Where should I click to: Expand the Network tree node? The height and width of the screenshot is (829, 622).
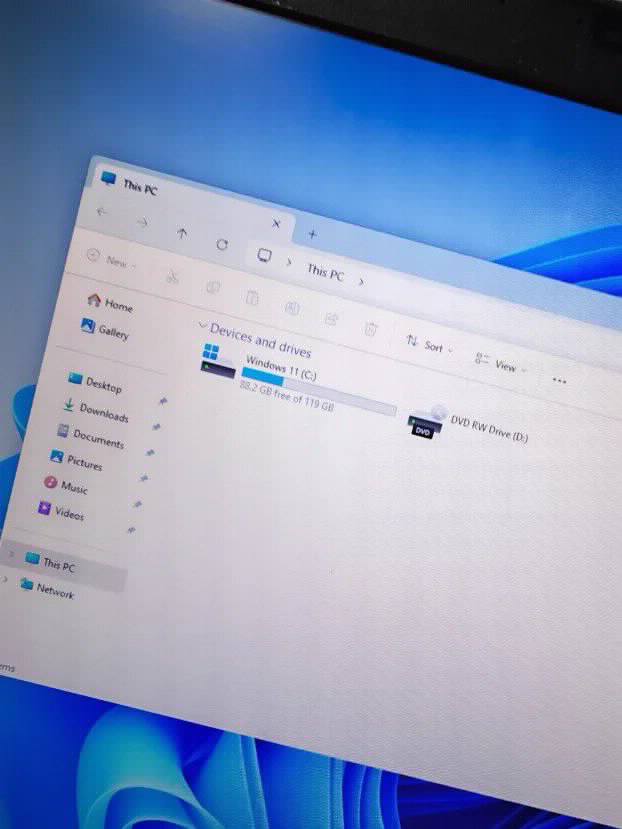[5, 579]
